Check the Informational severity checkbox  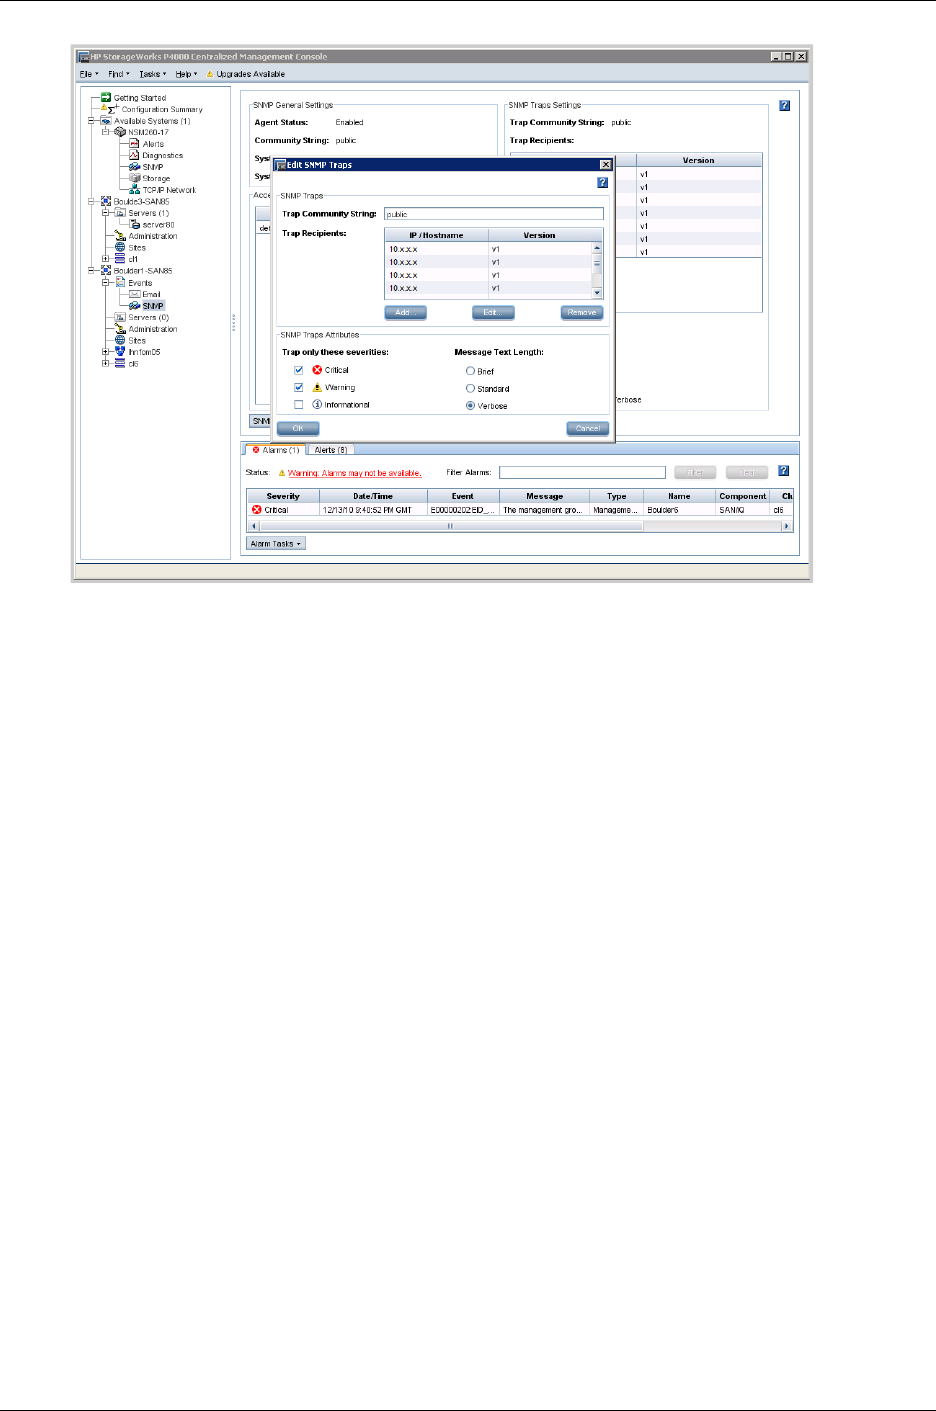pyautogui.click(x=298, y=405)
